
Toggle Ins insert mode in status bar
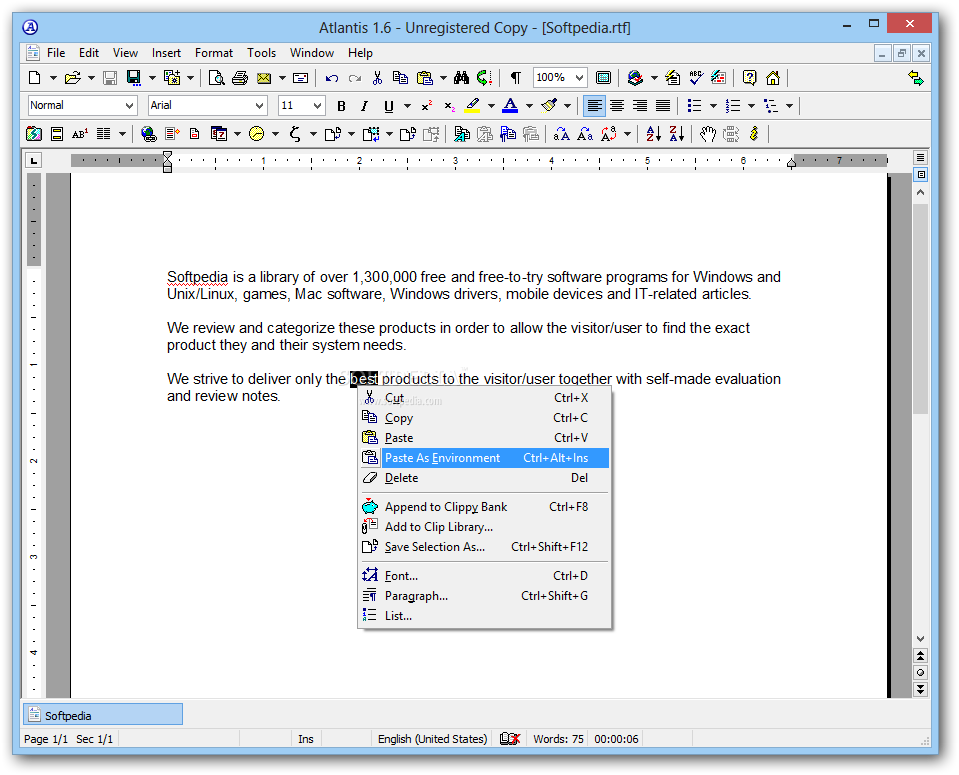[x=306, y=739]
